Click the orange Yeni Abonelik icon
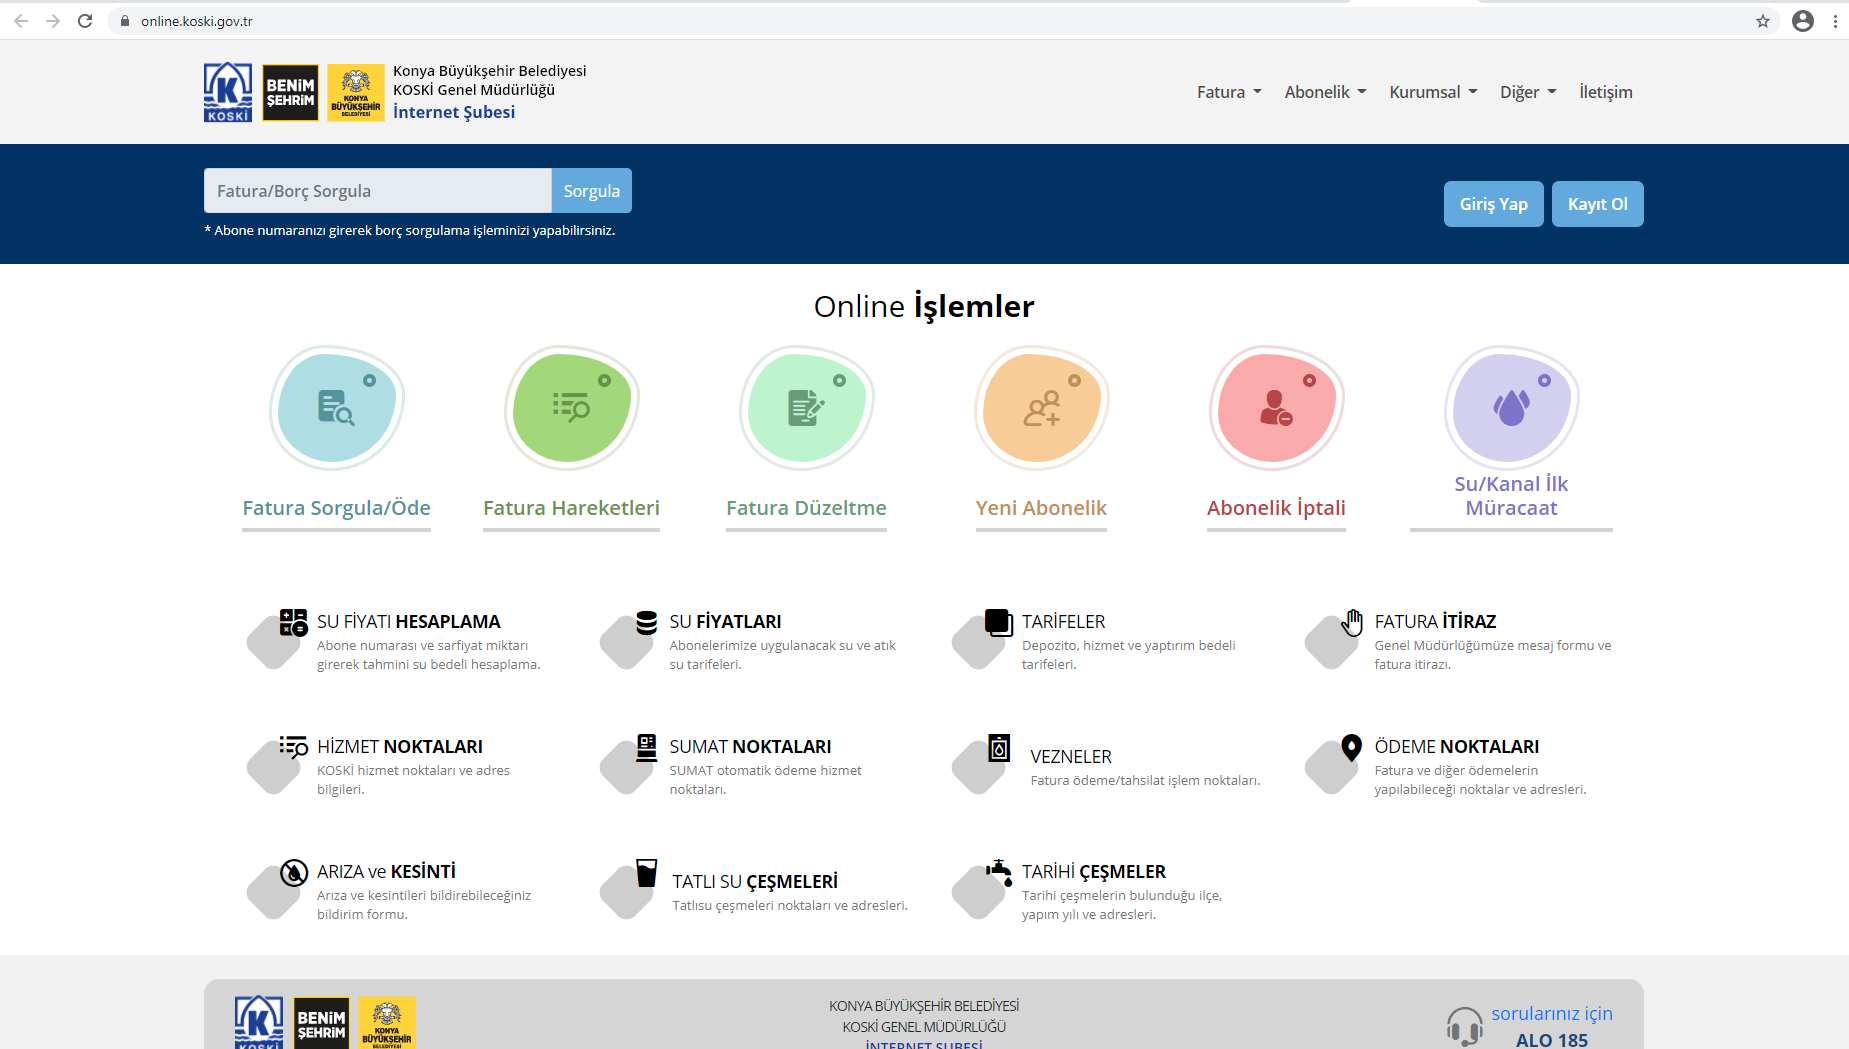This screenshot has width=1849, height=1049. (1041, 408)
